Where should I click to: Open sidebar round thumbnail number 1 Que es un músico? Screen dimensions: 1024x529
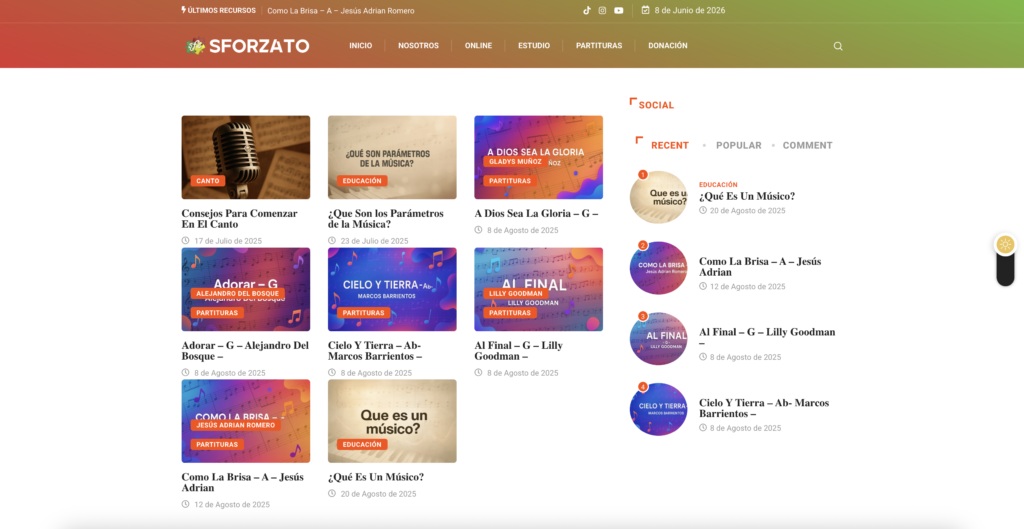(658, 197)
